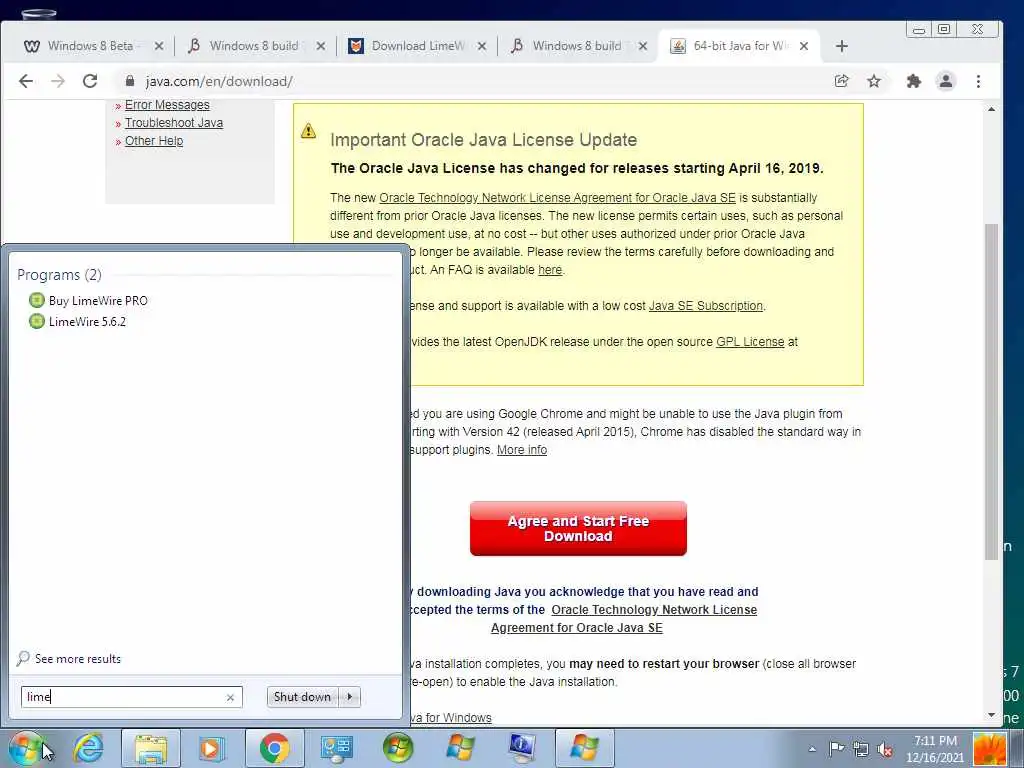
Task: Open the Chrome three-dot menu
Action: point(978,81)
